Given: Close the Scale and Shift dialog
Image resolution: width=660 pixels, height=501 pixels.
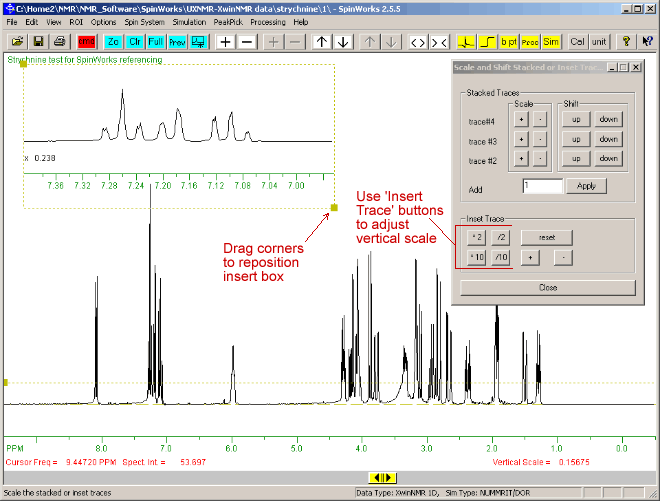Looking at the screenshot, I should coord(548,288).
